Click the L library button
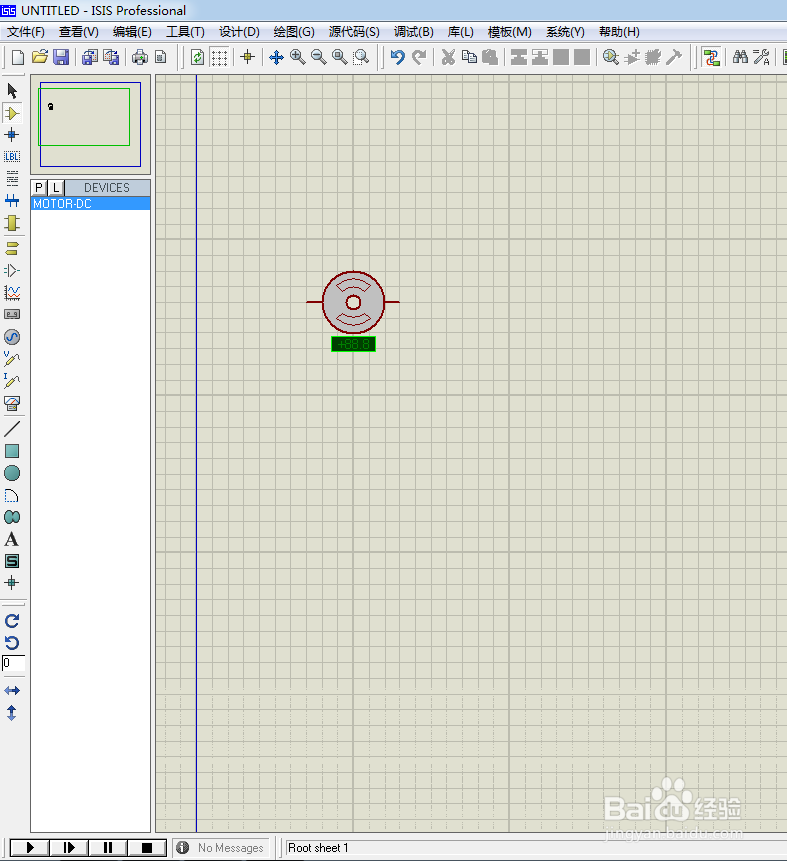Image resolution: width=787 pixels, height=861 pixels. coord(55,188)
